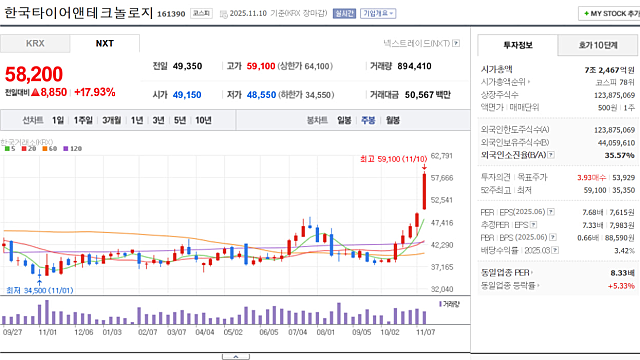Viewport: 640px width, 360px height.
Task: Click calendar icon before 2025.11.10 date
Action: point(224,14)
